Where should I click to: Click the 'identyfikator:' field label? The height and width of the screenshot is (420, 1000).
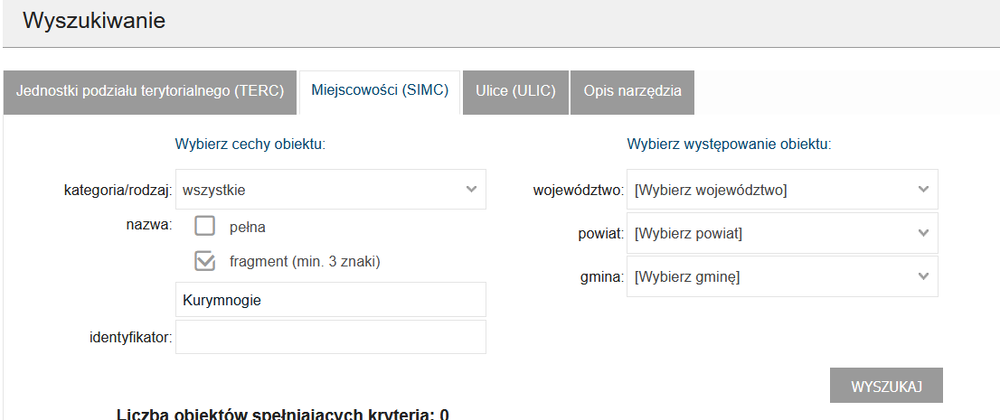click(x=131, y=338)
